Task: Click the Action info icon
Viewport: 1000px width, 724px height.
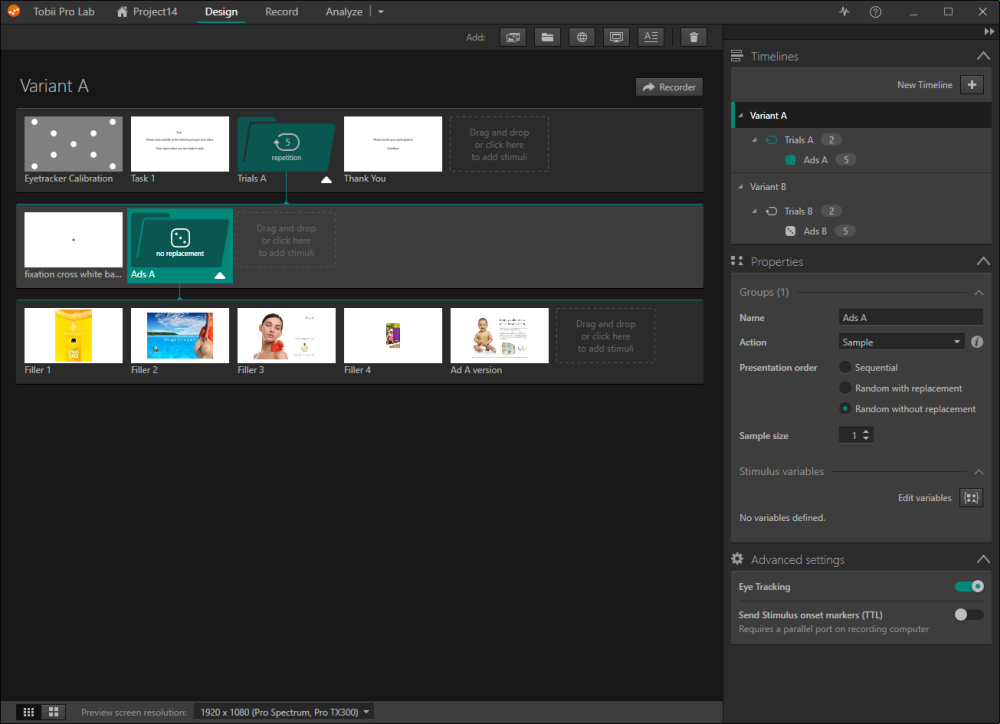Action: (976, 342)
